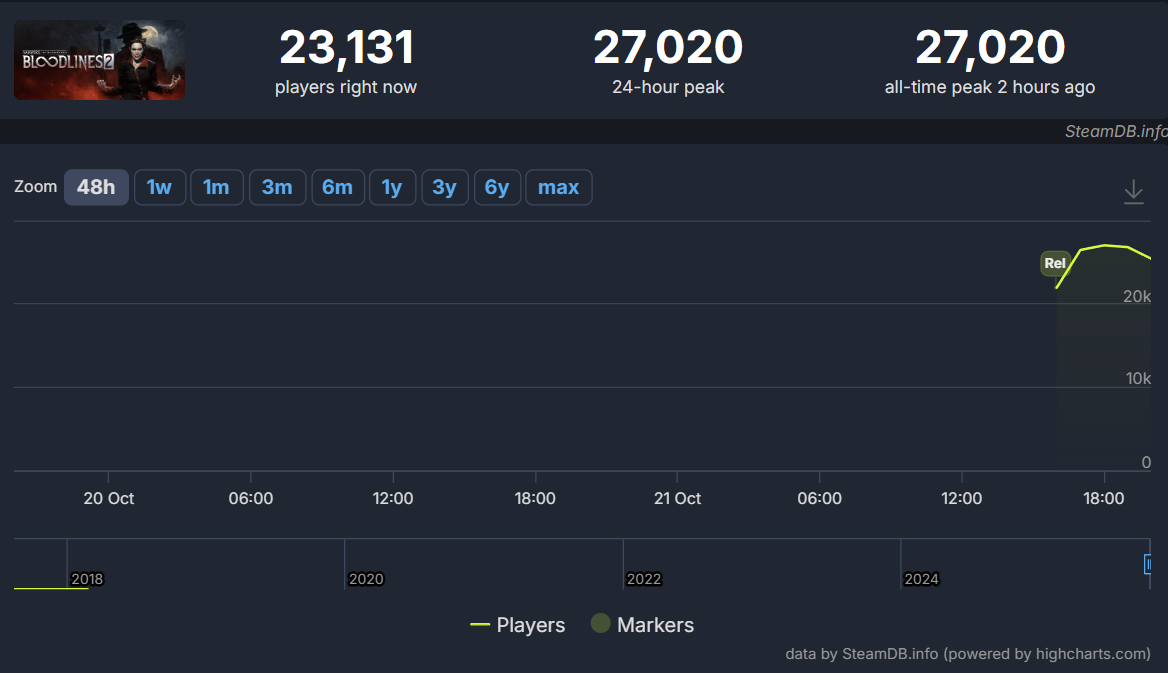Screen dimensions: 1168x673
Task: Click the 2020 label in navigator timeline
Action: [x=366, y=579]
